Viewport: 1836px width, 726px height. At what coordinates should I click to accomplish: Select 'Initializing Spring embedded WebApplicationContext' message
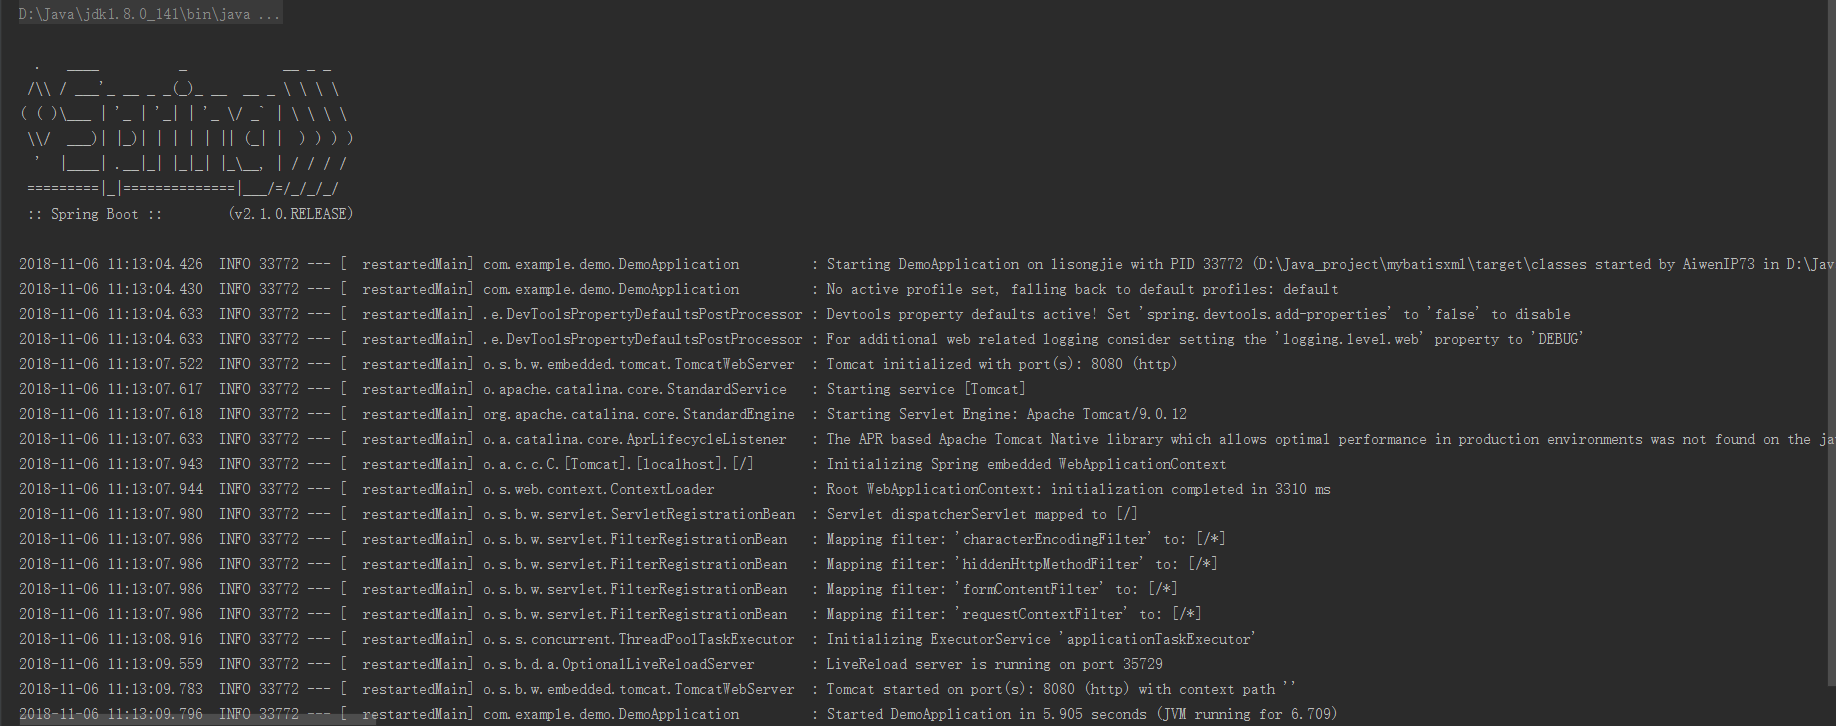(x=1026, y=464)
